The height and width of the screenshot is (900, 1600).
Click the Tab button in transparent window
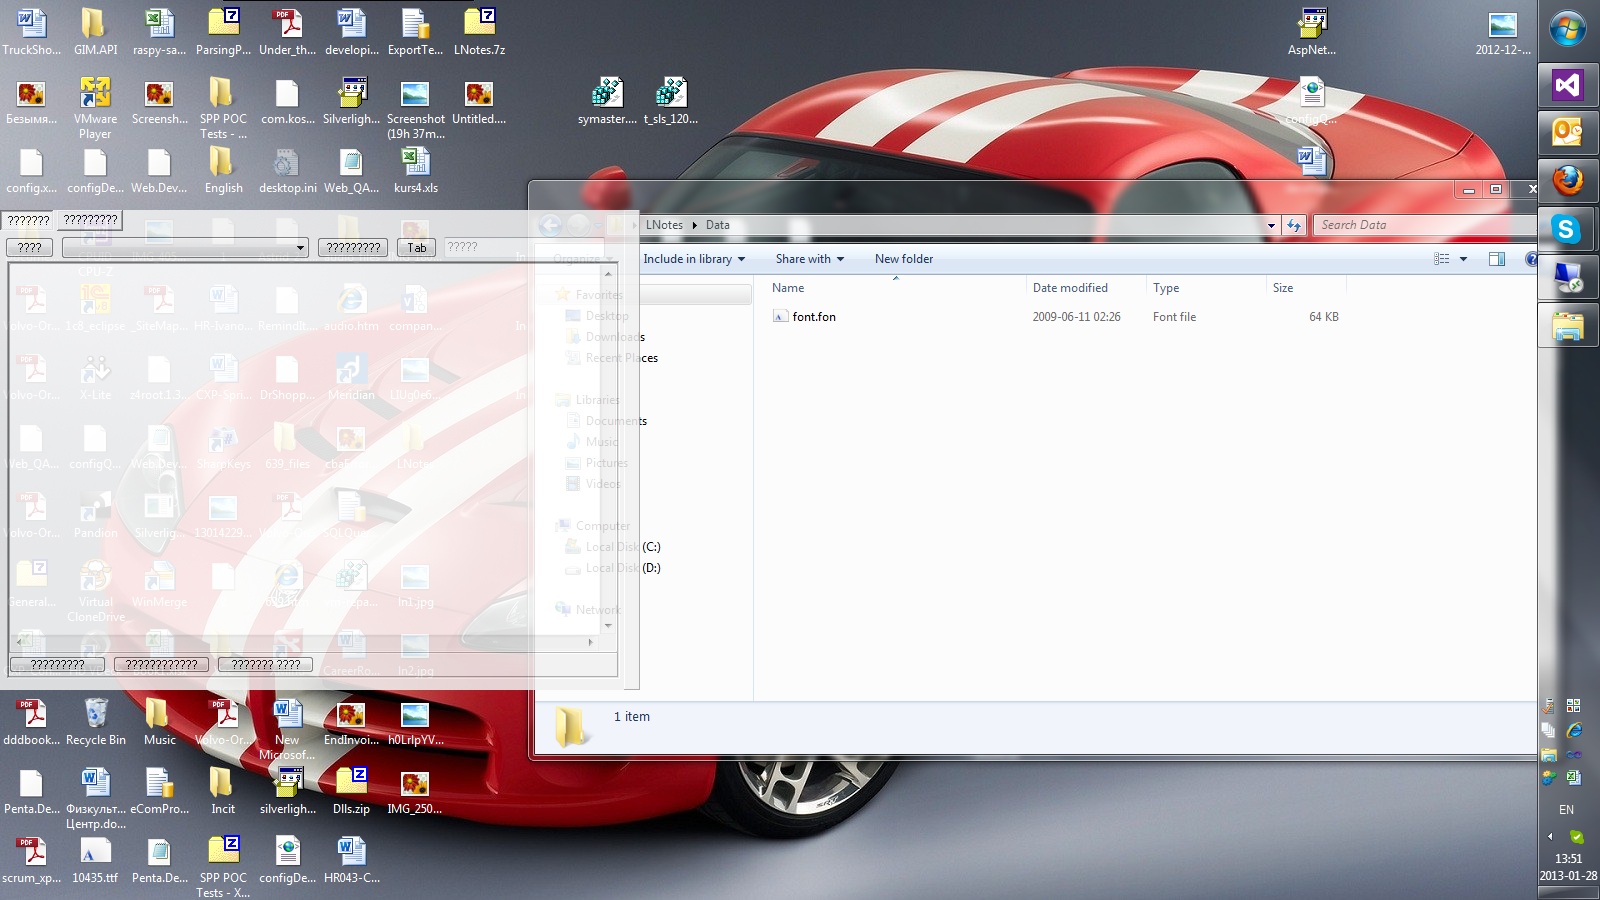point(417,247)
